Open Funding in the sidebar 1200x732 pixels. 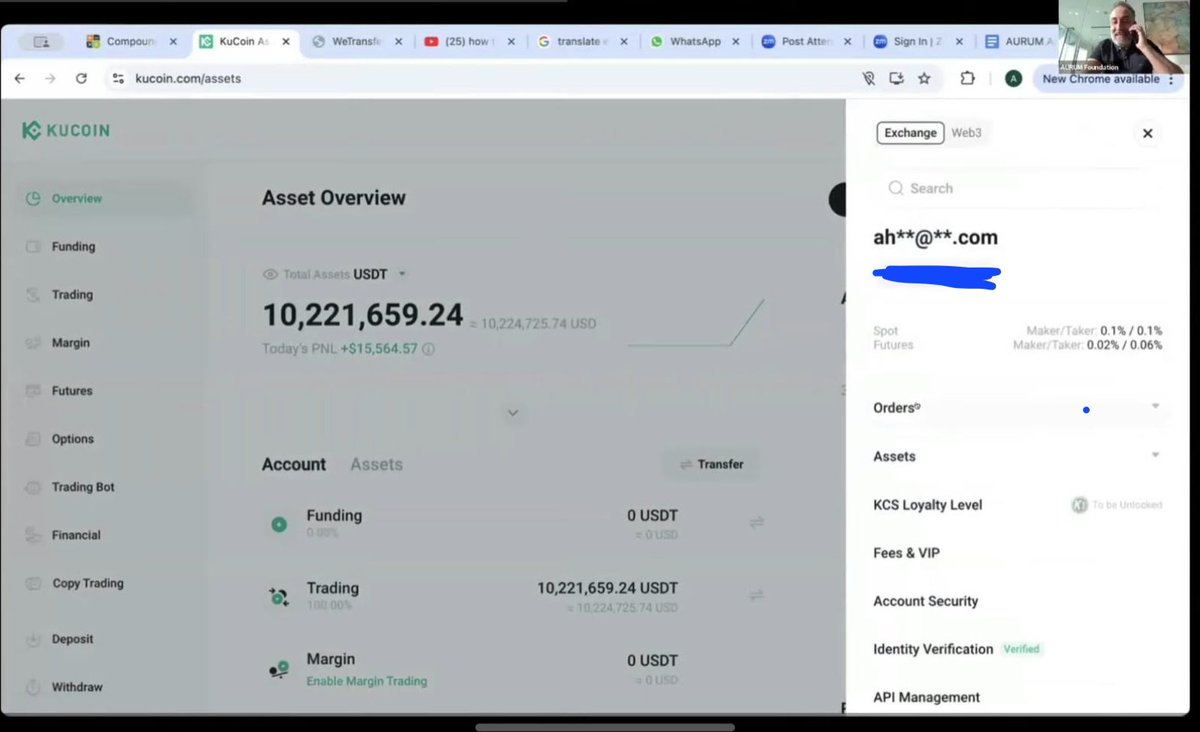(x=74, y=246)
